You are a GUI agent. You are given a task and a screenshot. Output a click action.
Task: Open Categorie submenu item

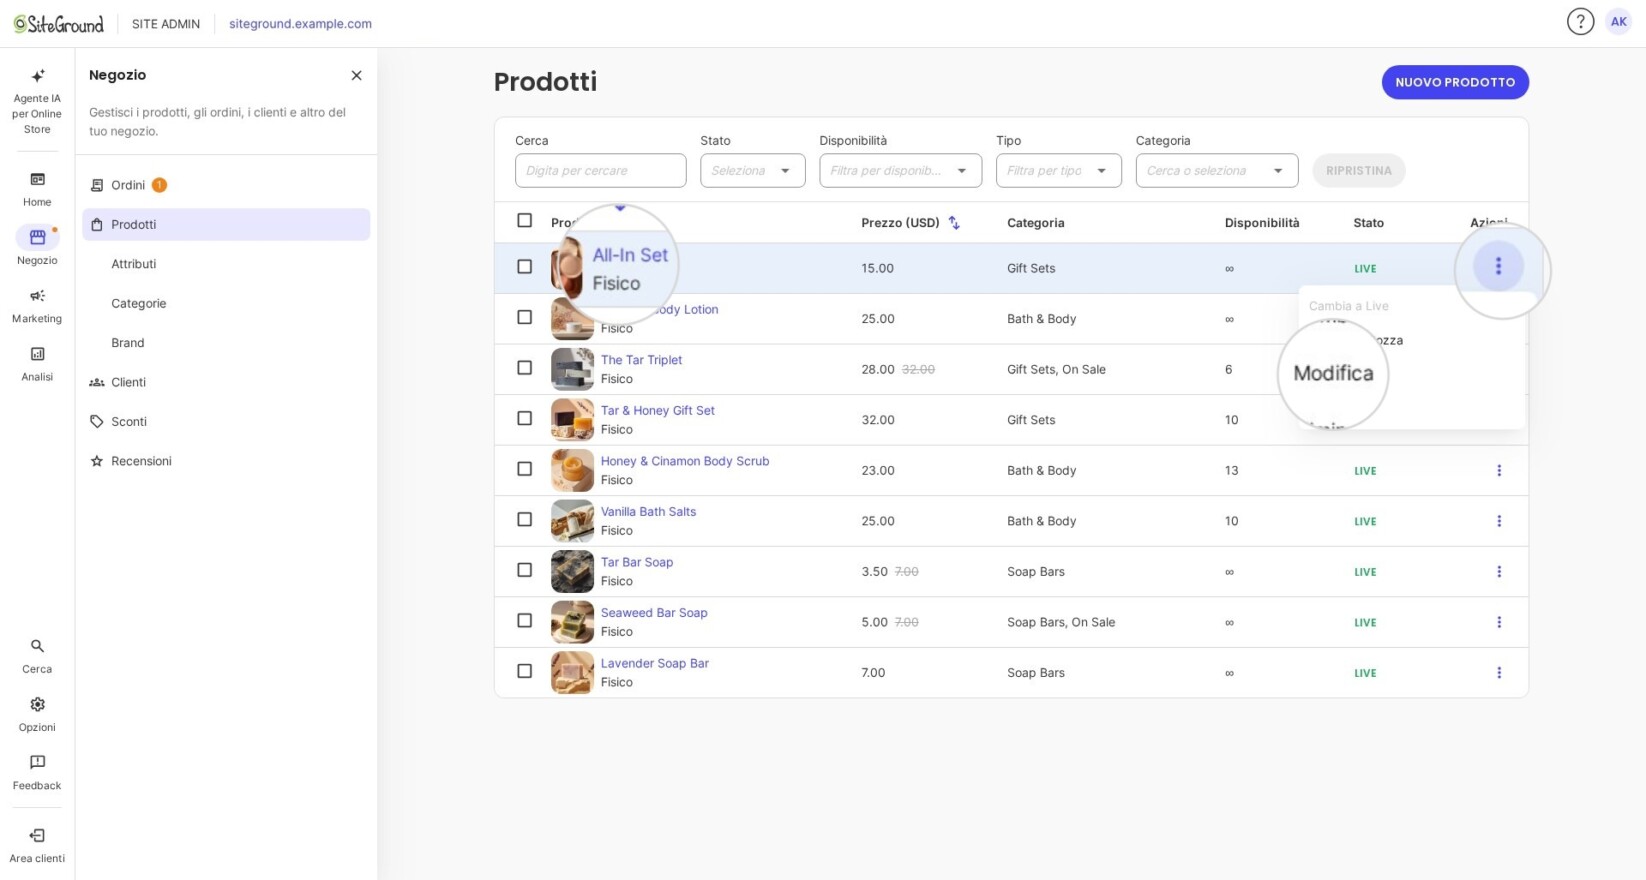226,303
